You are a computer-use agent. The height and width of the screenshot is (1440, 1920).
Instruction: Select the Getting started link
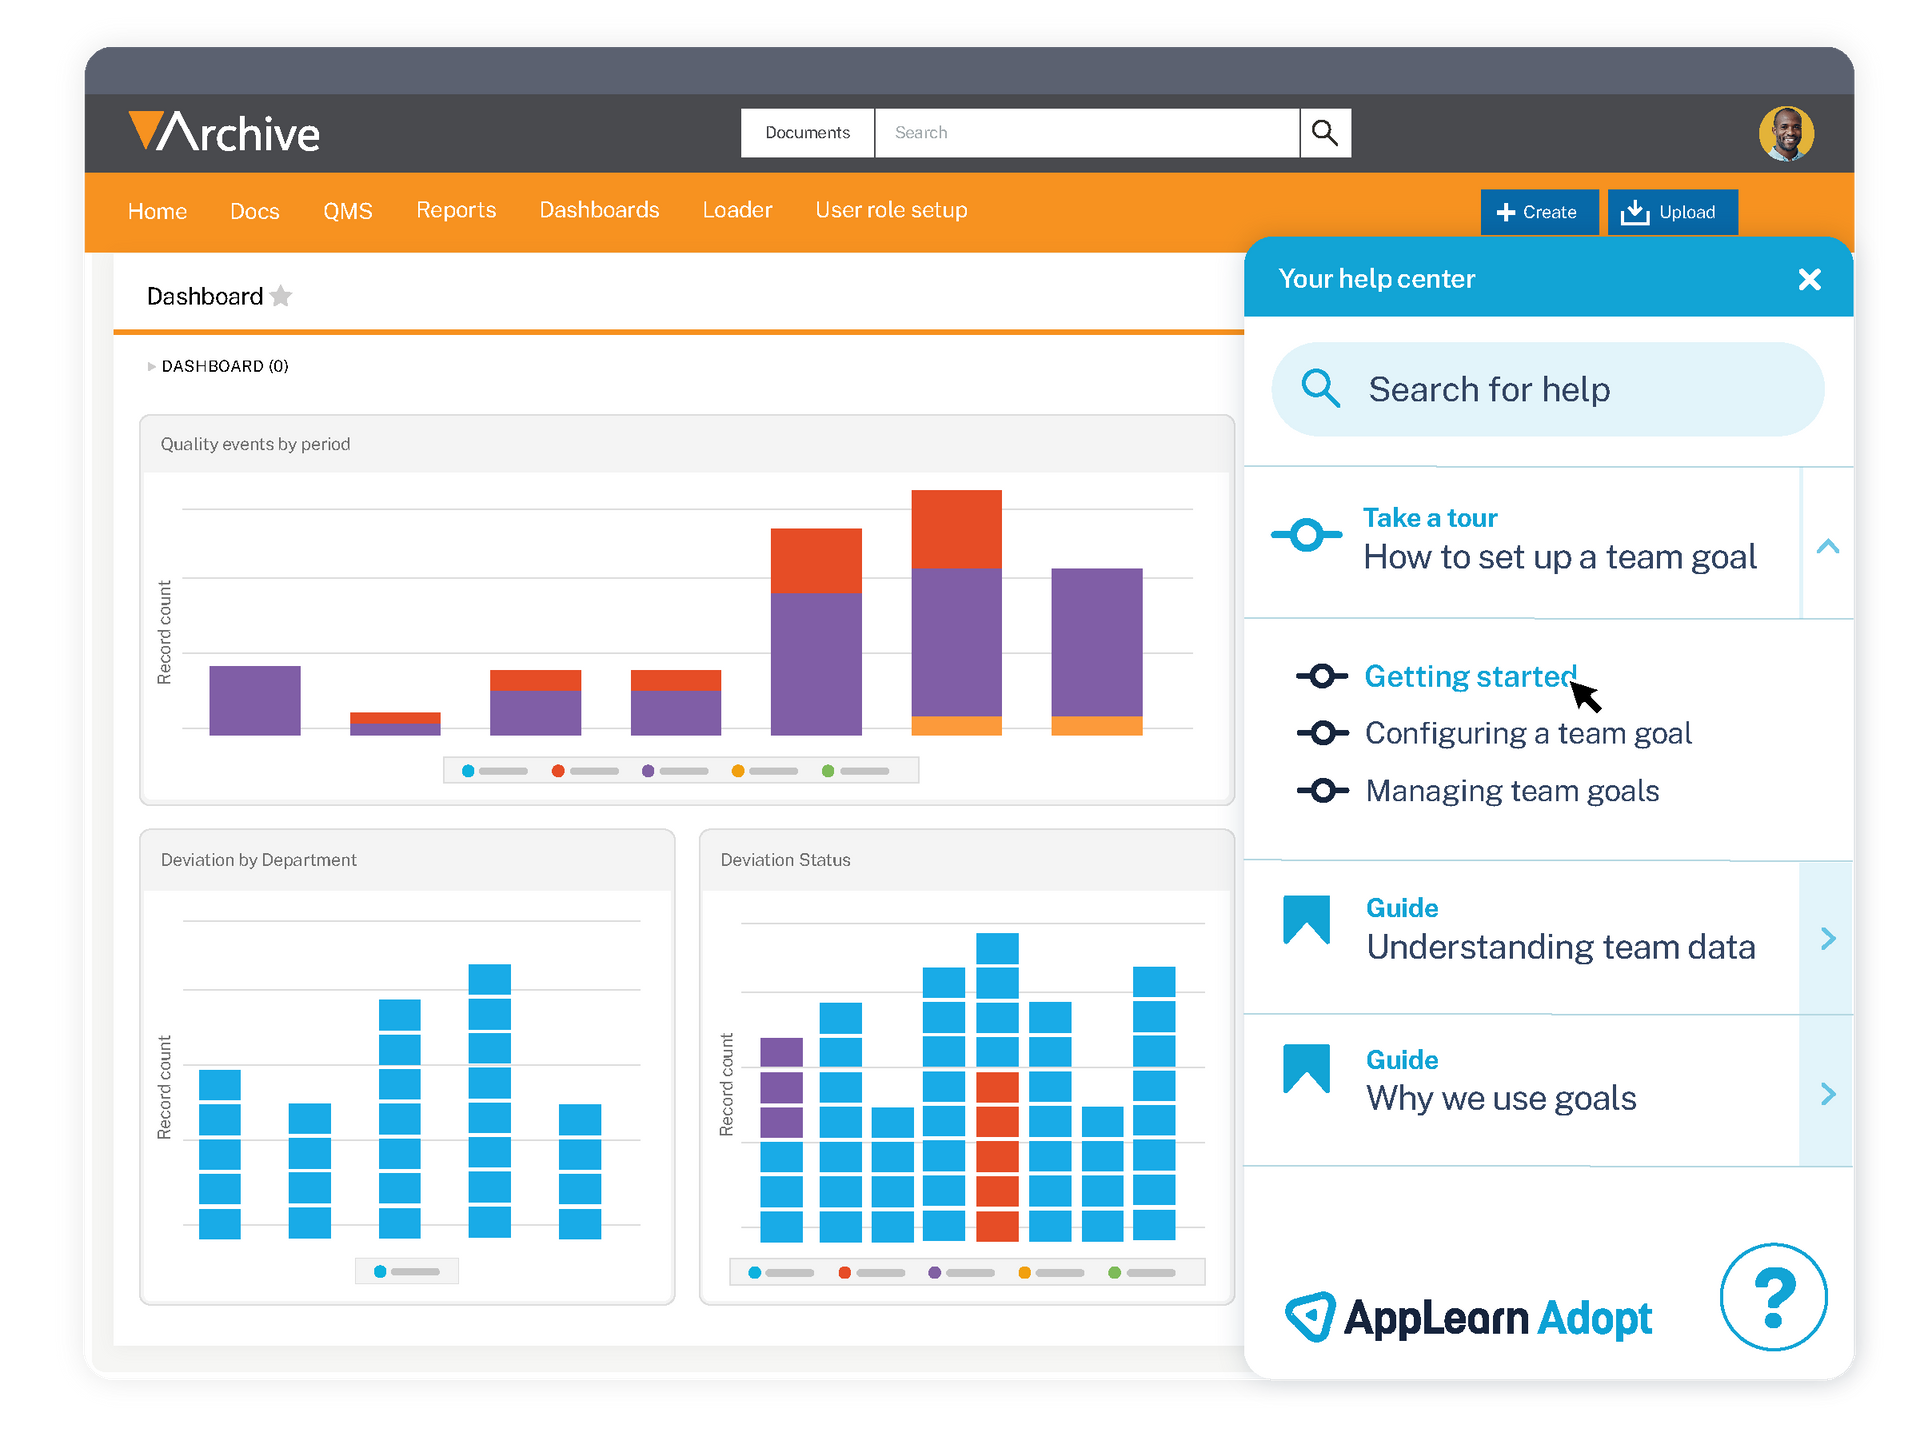(1468, 676)
